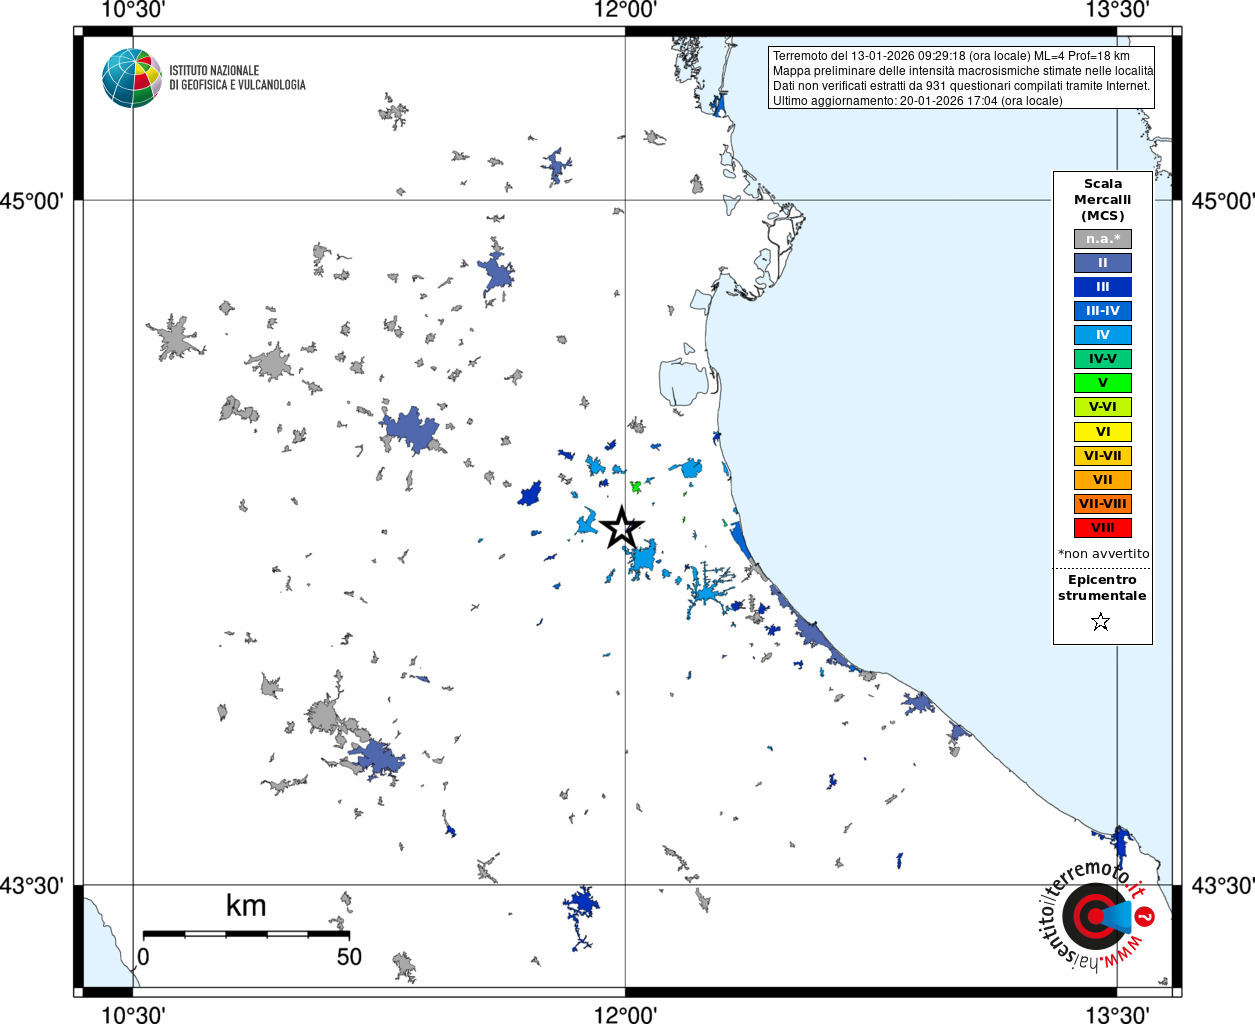The width and height of the screenshot is (1255, 1024).
Task: Click the epicenter star on the map
Action: [x=621, y=527]
